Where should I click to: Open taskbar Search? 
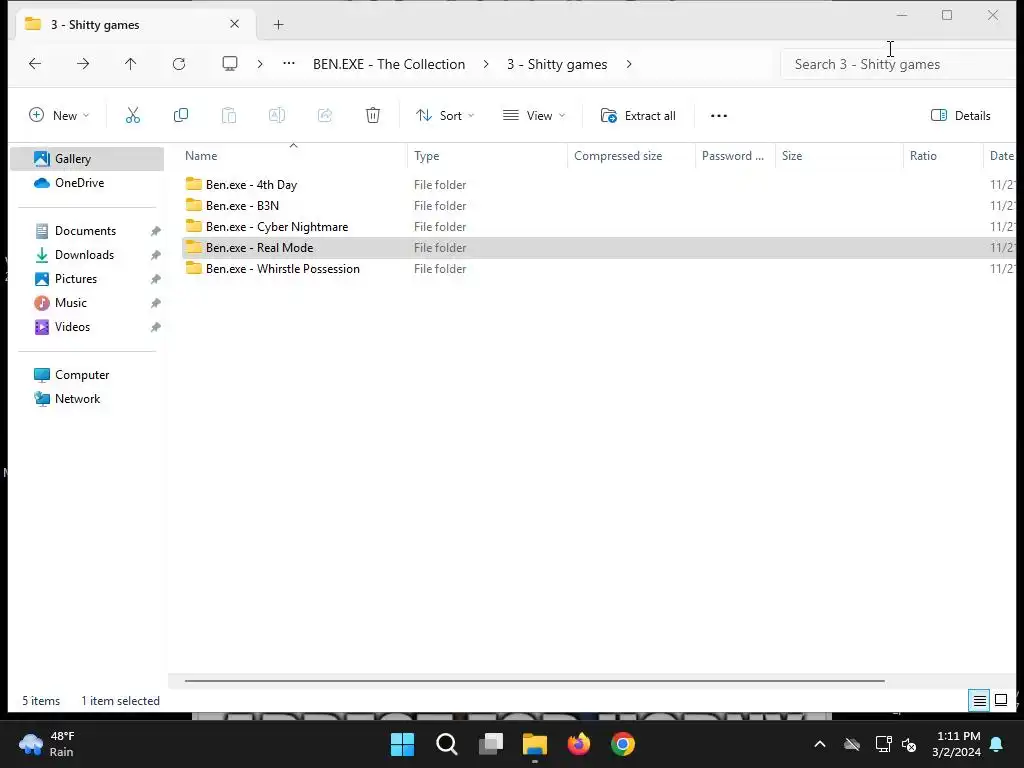click(447, 744)
